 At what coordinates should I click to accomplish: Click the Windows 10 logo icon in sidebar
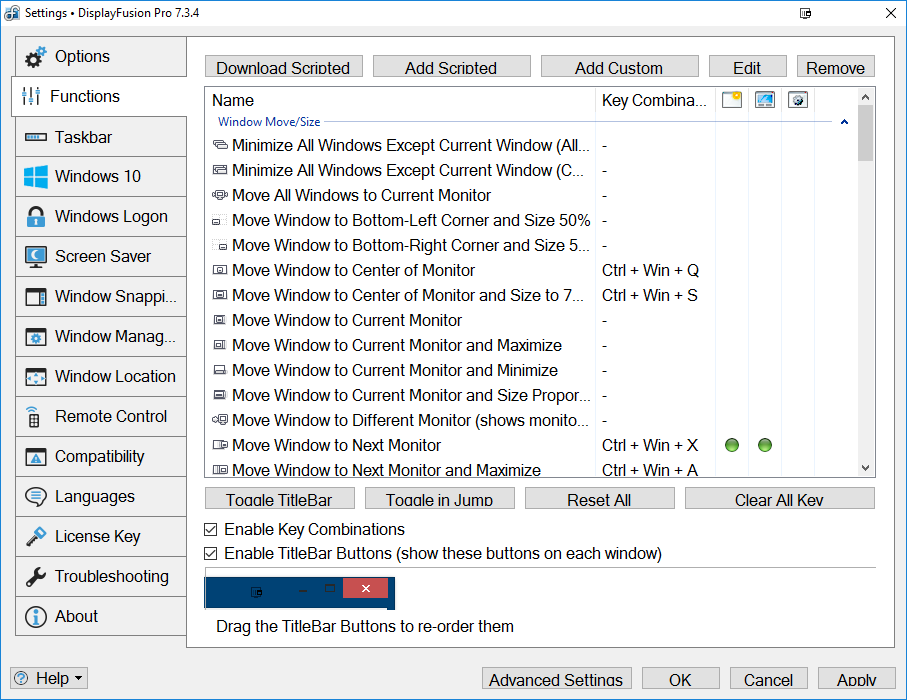tap(36, 177)
